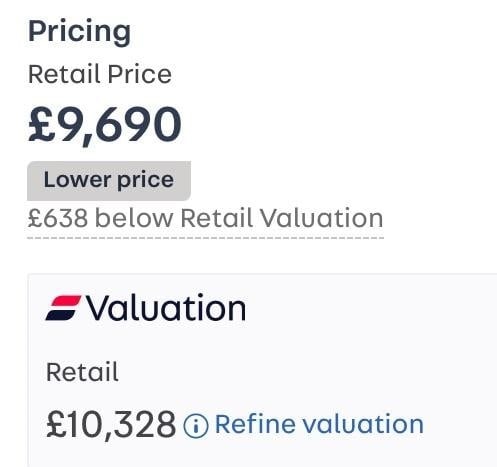Click the pound sign of the £9,690 price
This screenshot has width=497, height=467.
pos(41,124)
